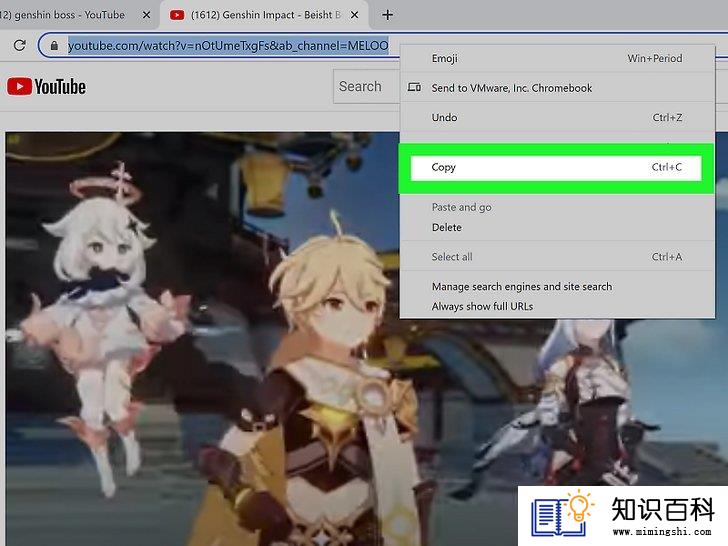
Task: Close the genshin boss YouTube tab
Action: coord(146,15)
